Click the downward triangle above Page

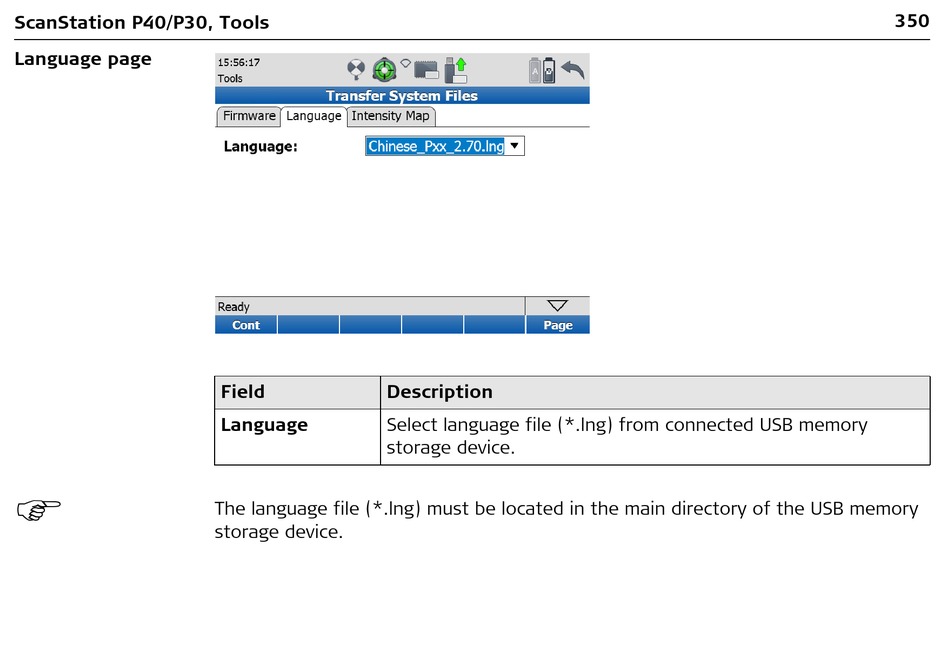pos(557,305)
